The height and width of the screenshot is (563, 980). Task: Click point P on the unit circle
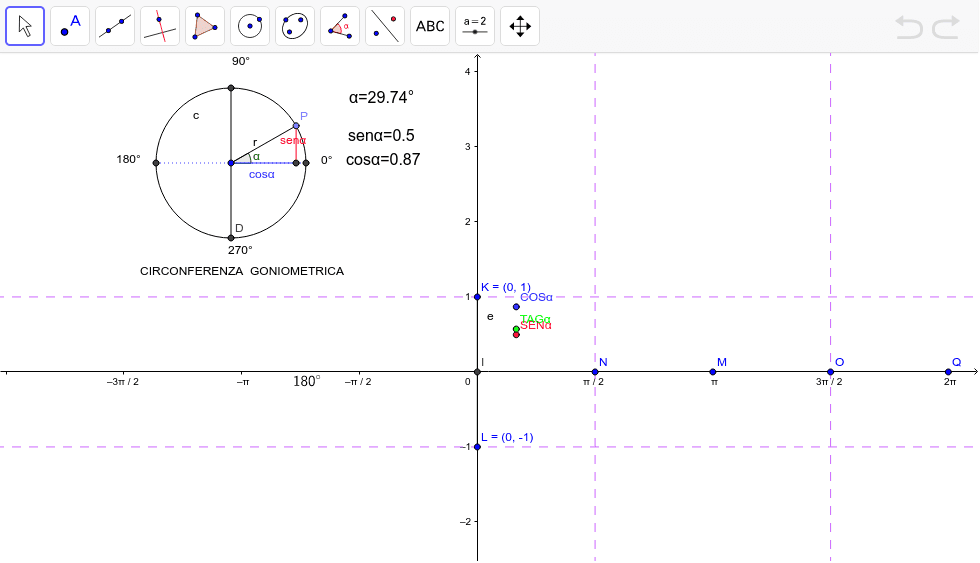(296, 126)
